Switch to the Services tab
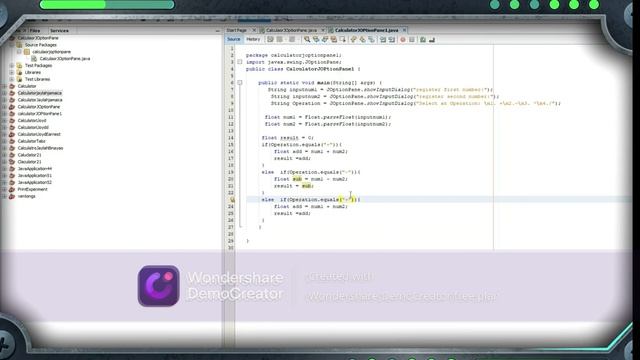 click(x=59, y=31)
